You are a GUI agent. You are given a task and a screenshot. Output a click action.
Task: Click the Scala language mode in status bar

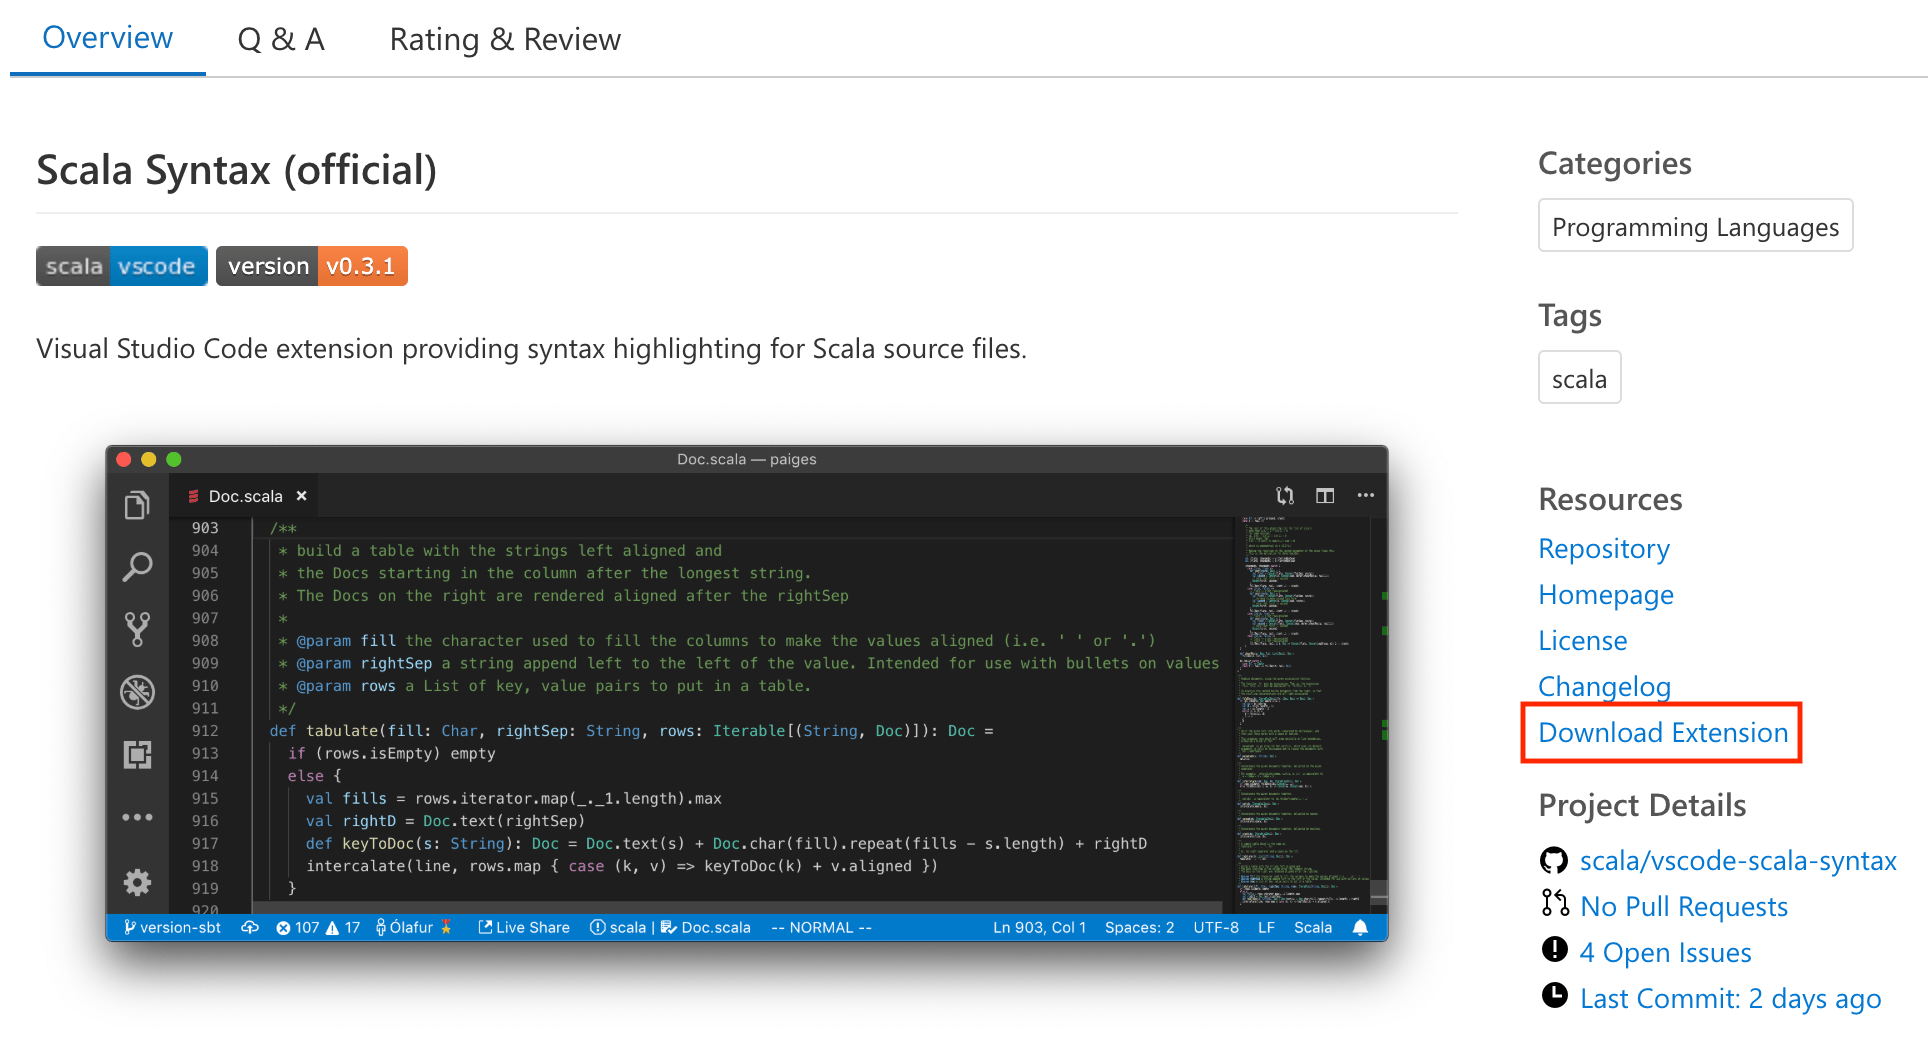1313,928
